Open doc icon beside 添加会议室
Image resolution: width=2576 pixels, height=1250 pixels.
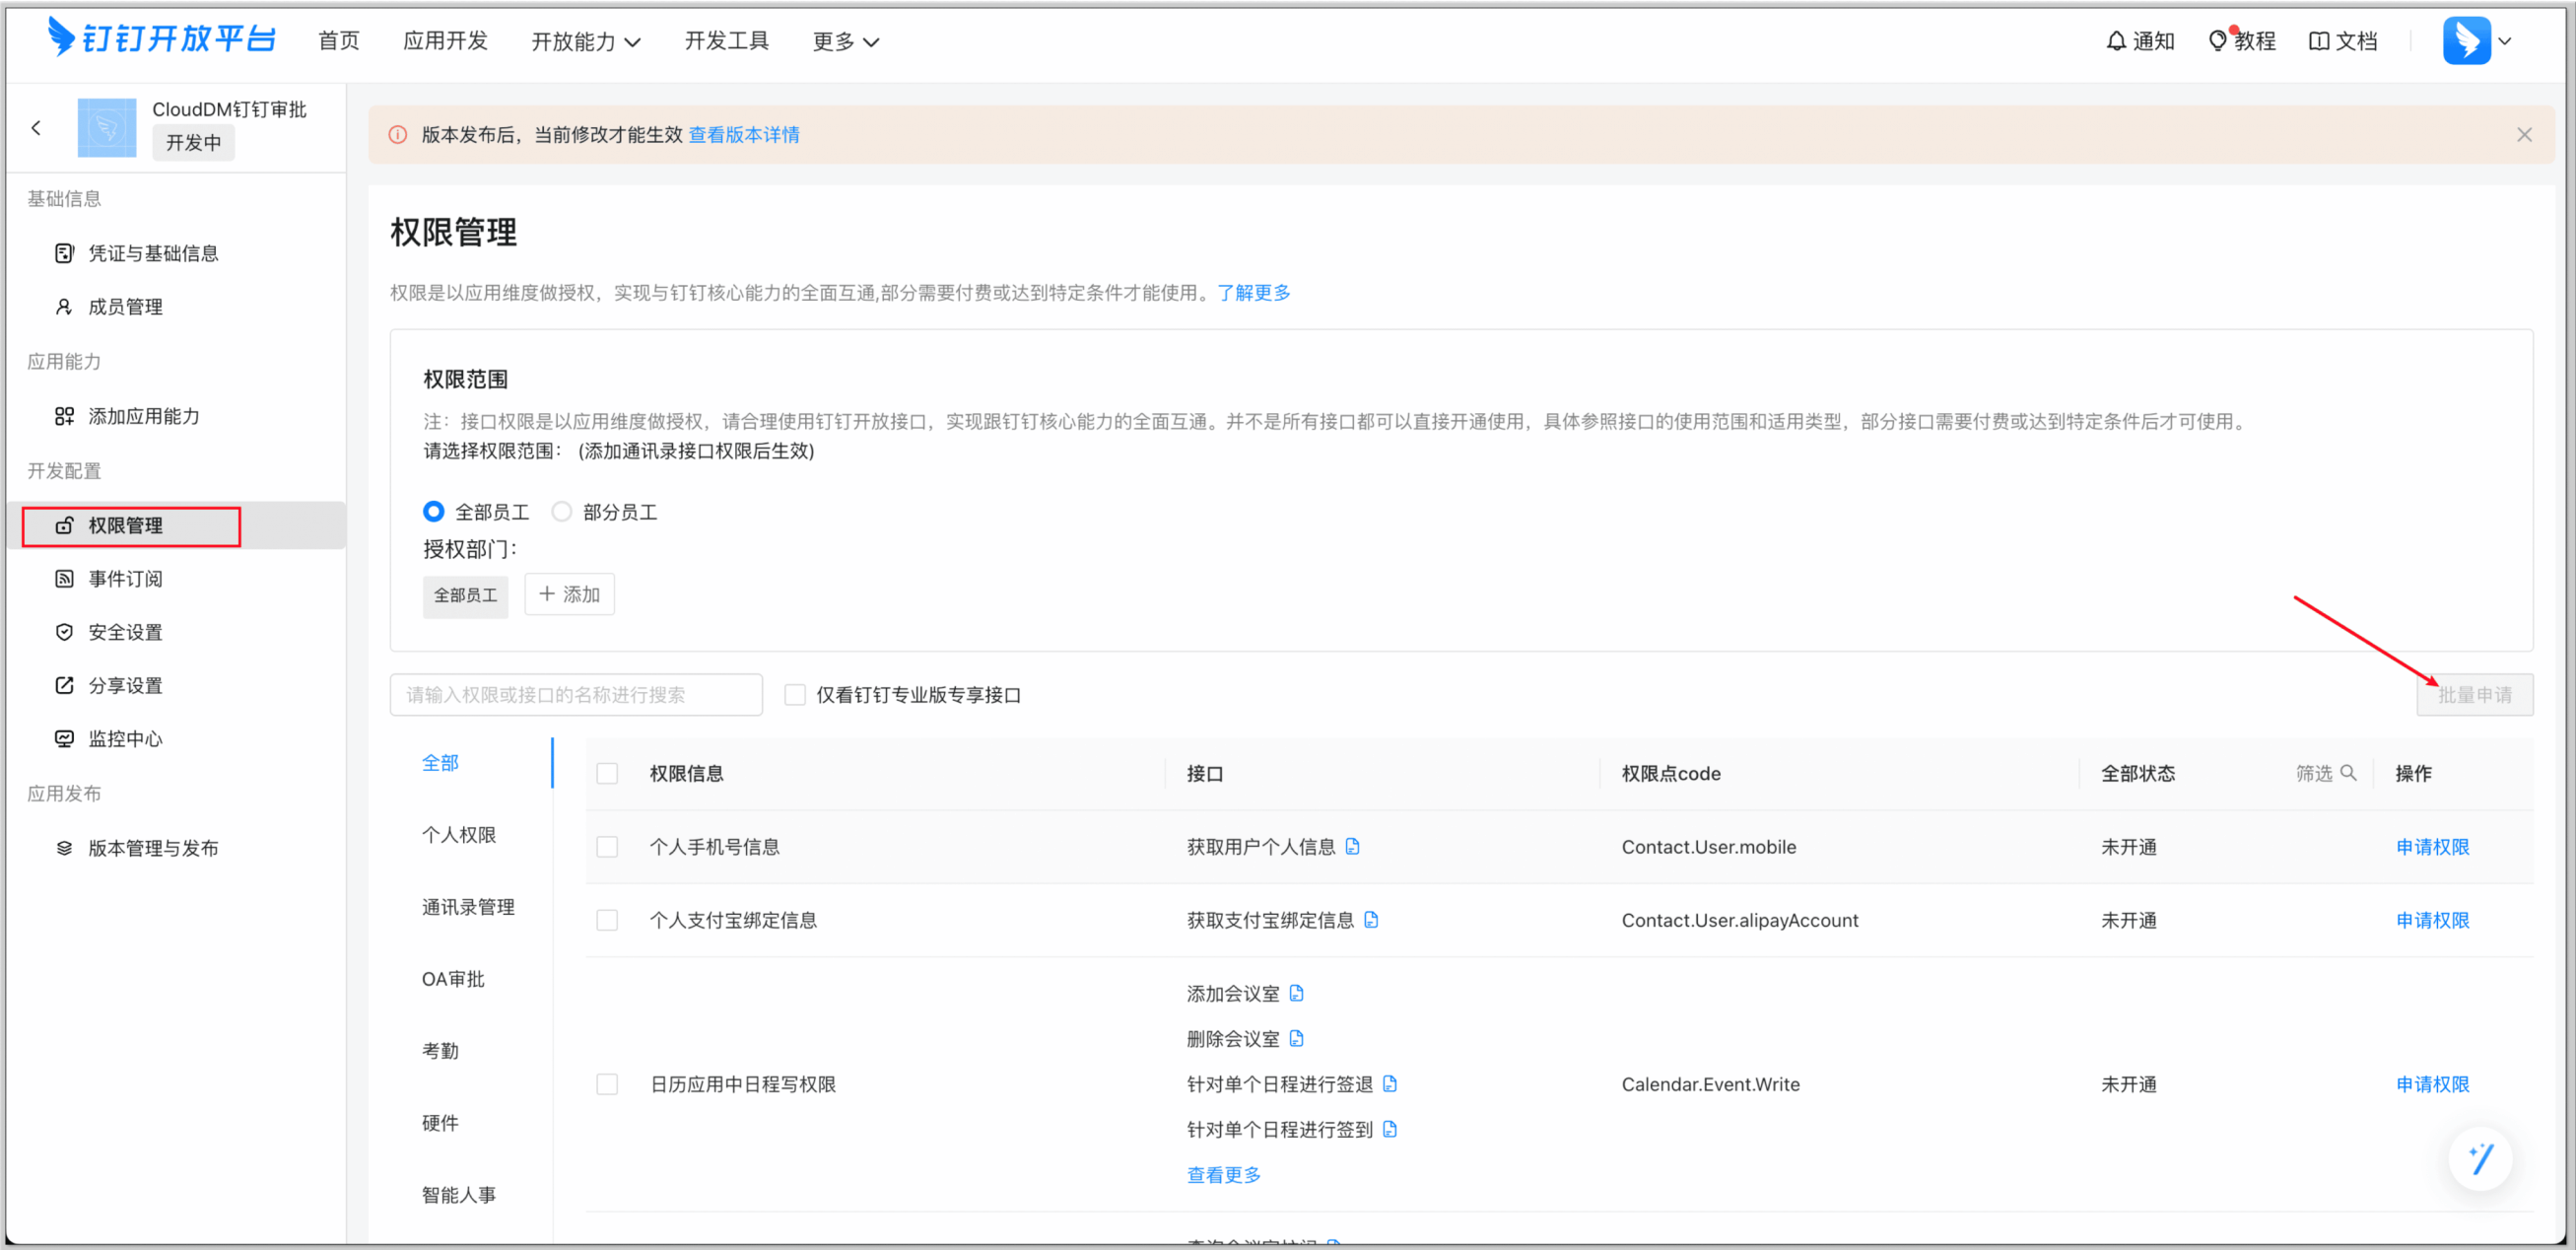coord(1297,993)
